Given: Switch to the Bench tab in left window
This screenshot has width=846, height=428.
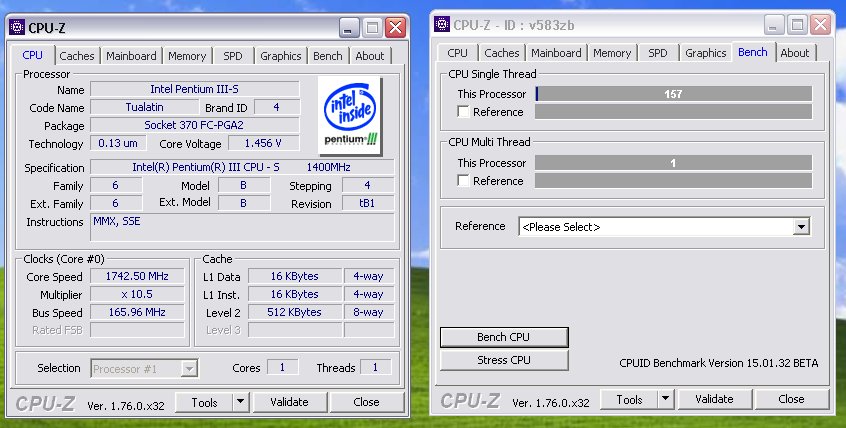Looking at the screenshot, I should 328,56.
